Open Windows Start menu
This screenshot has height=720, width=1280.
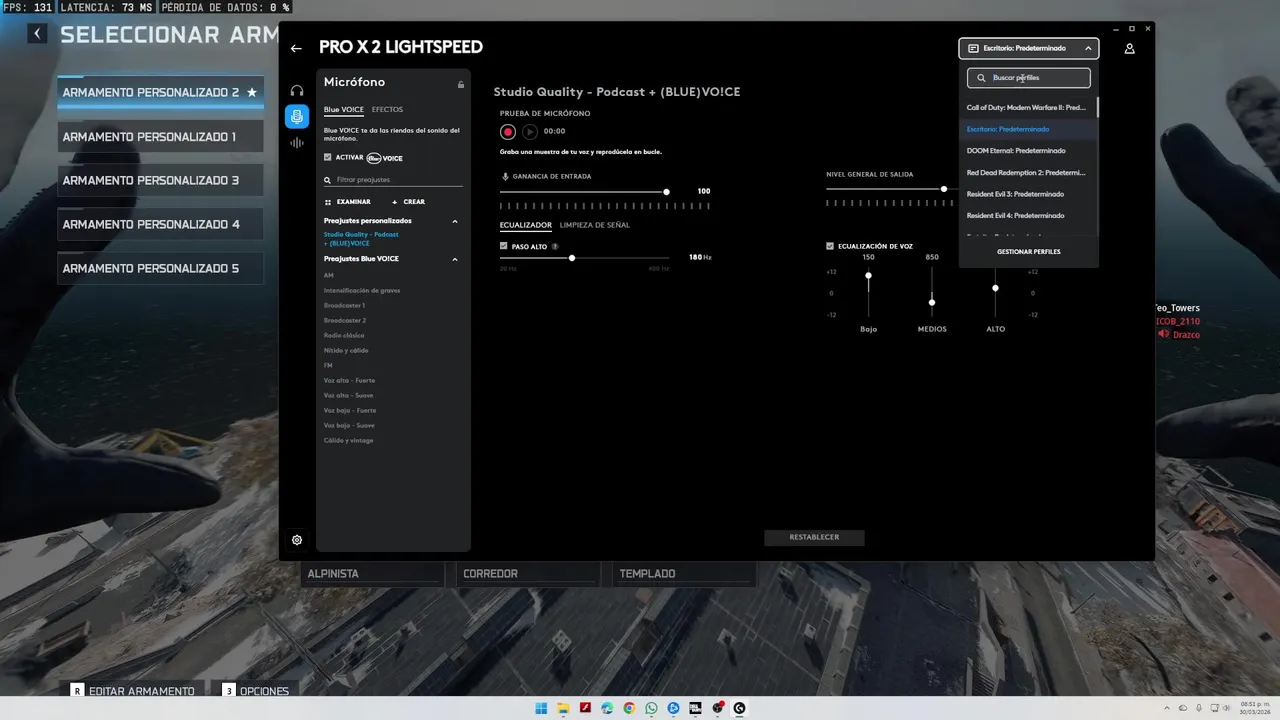(x=541, y=708)
